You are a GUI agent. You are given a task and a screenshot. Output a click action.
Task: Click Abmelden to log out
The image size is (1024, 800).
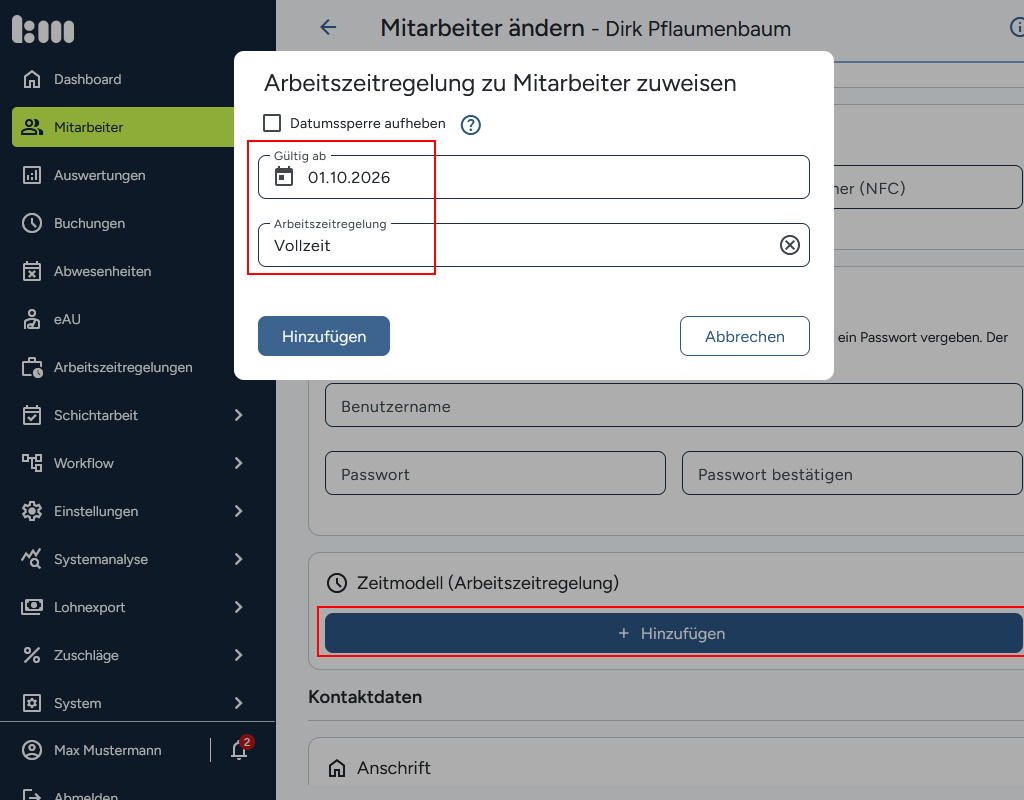coord(86,795)
